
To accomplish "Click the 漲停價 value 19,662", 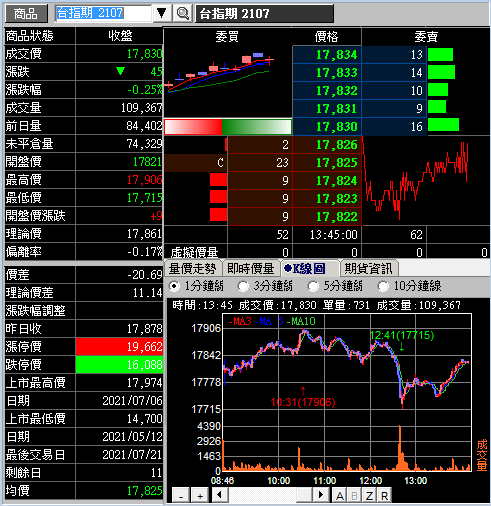I will [x=119, y=347].
